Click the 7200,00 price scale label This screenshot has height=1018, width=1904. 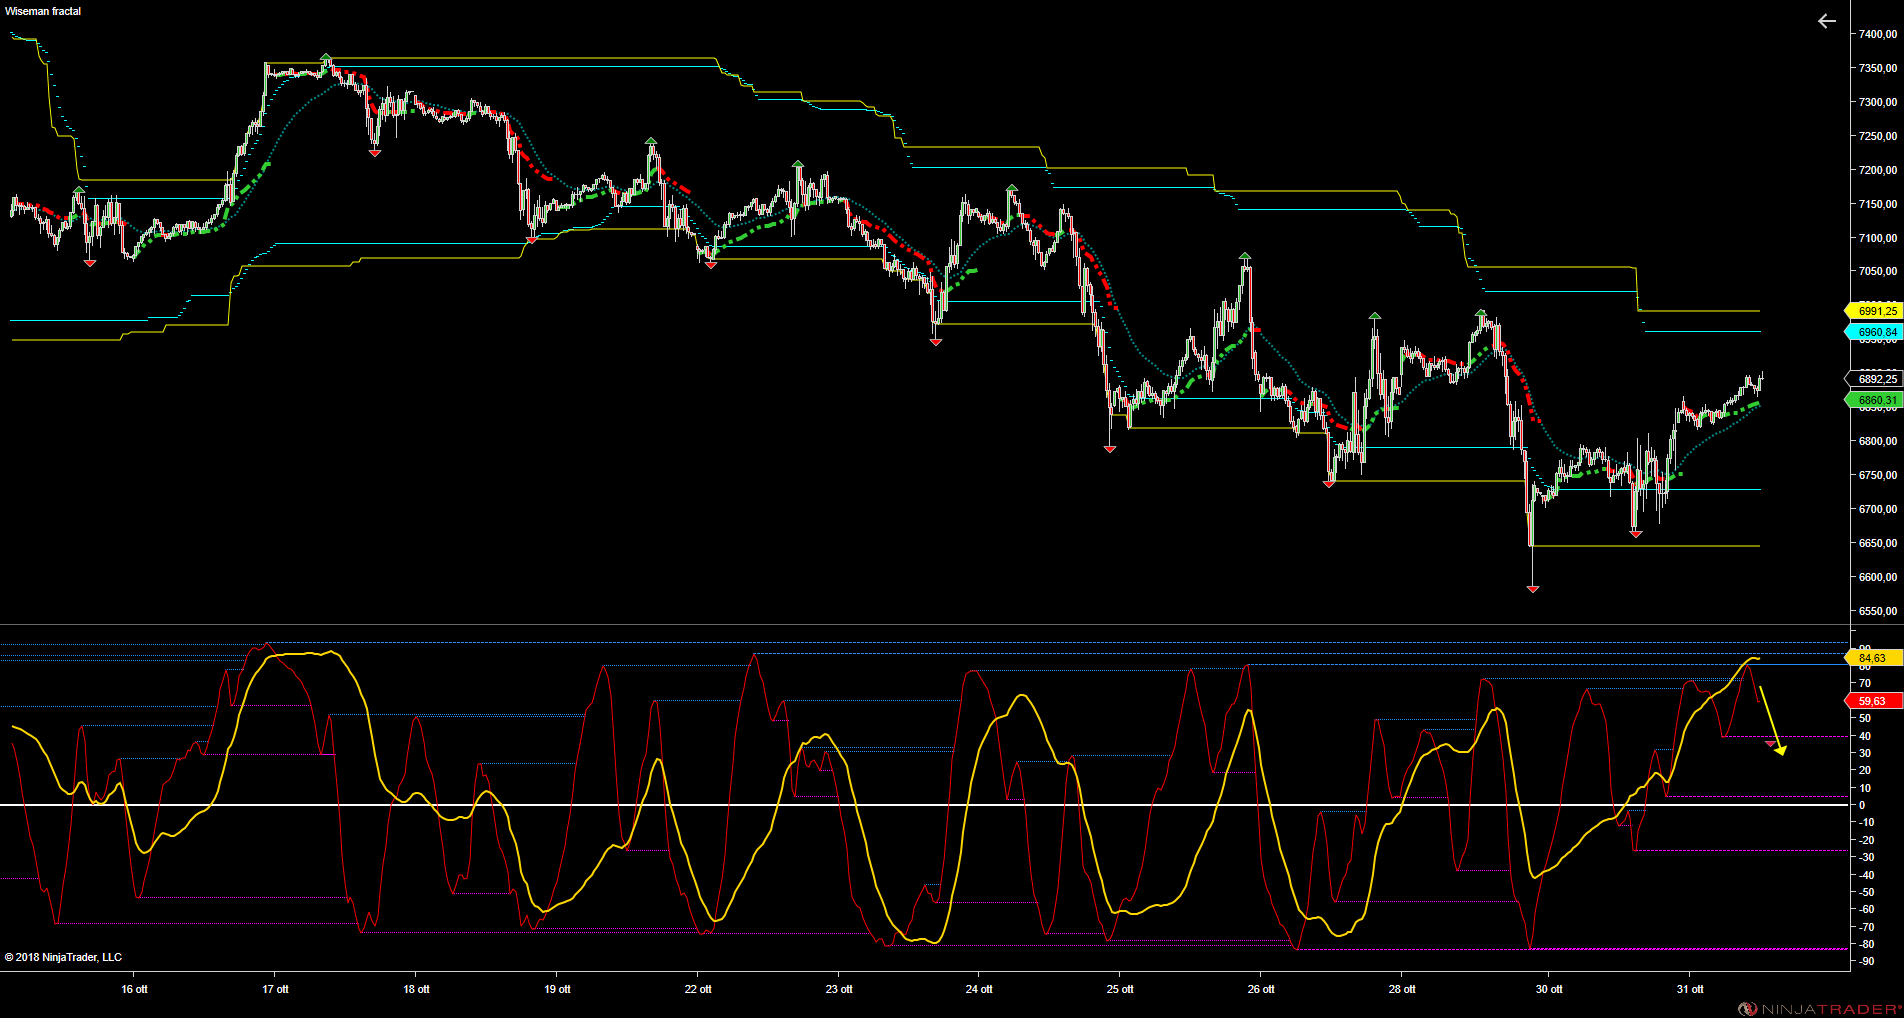[1878, 170]
